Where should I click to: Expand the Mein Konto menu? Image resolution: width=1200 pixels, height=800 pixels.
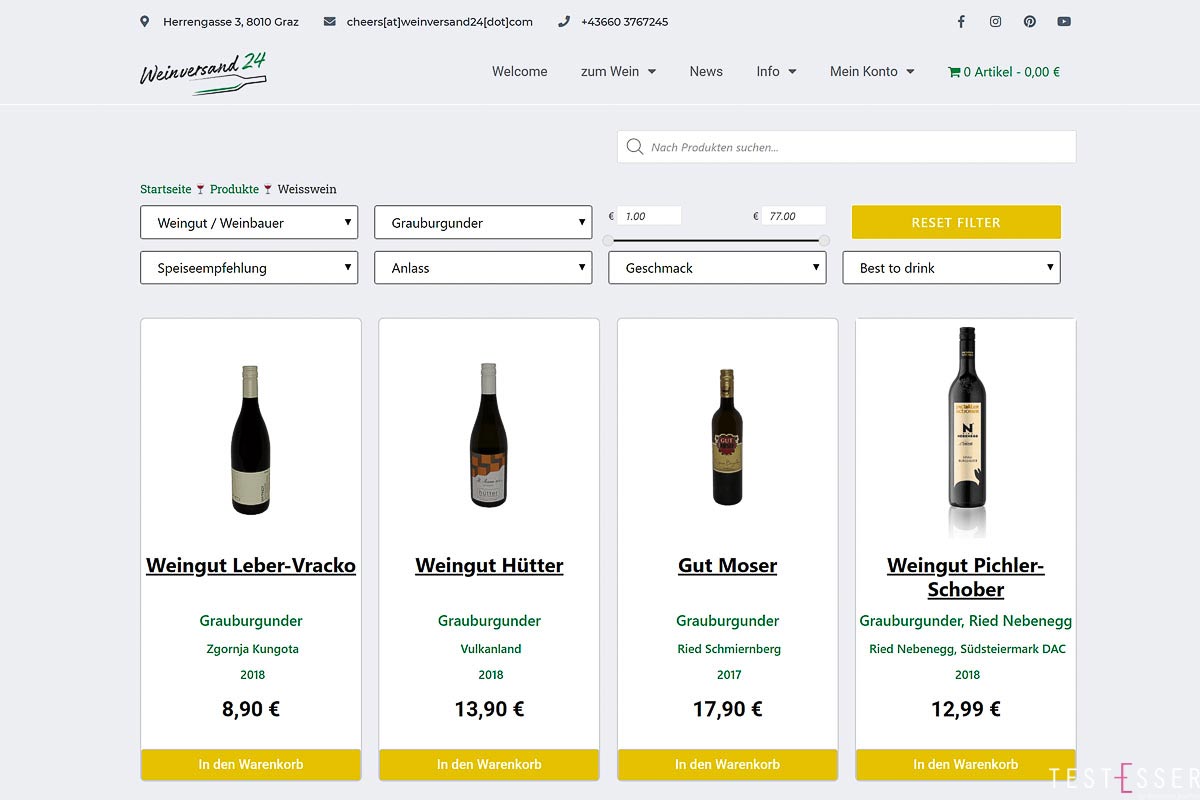click(x=872, y=72)
